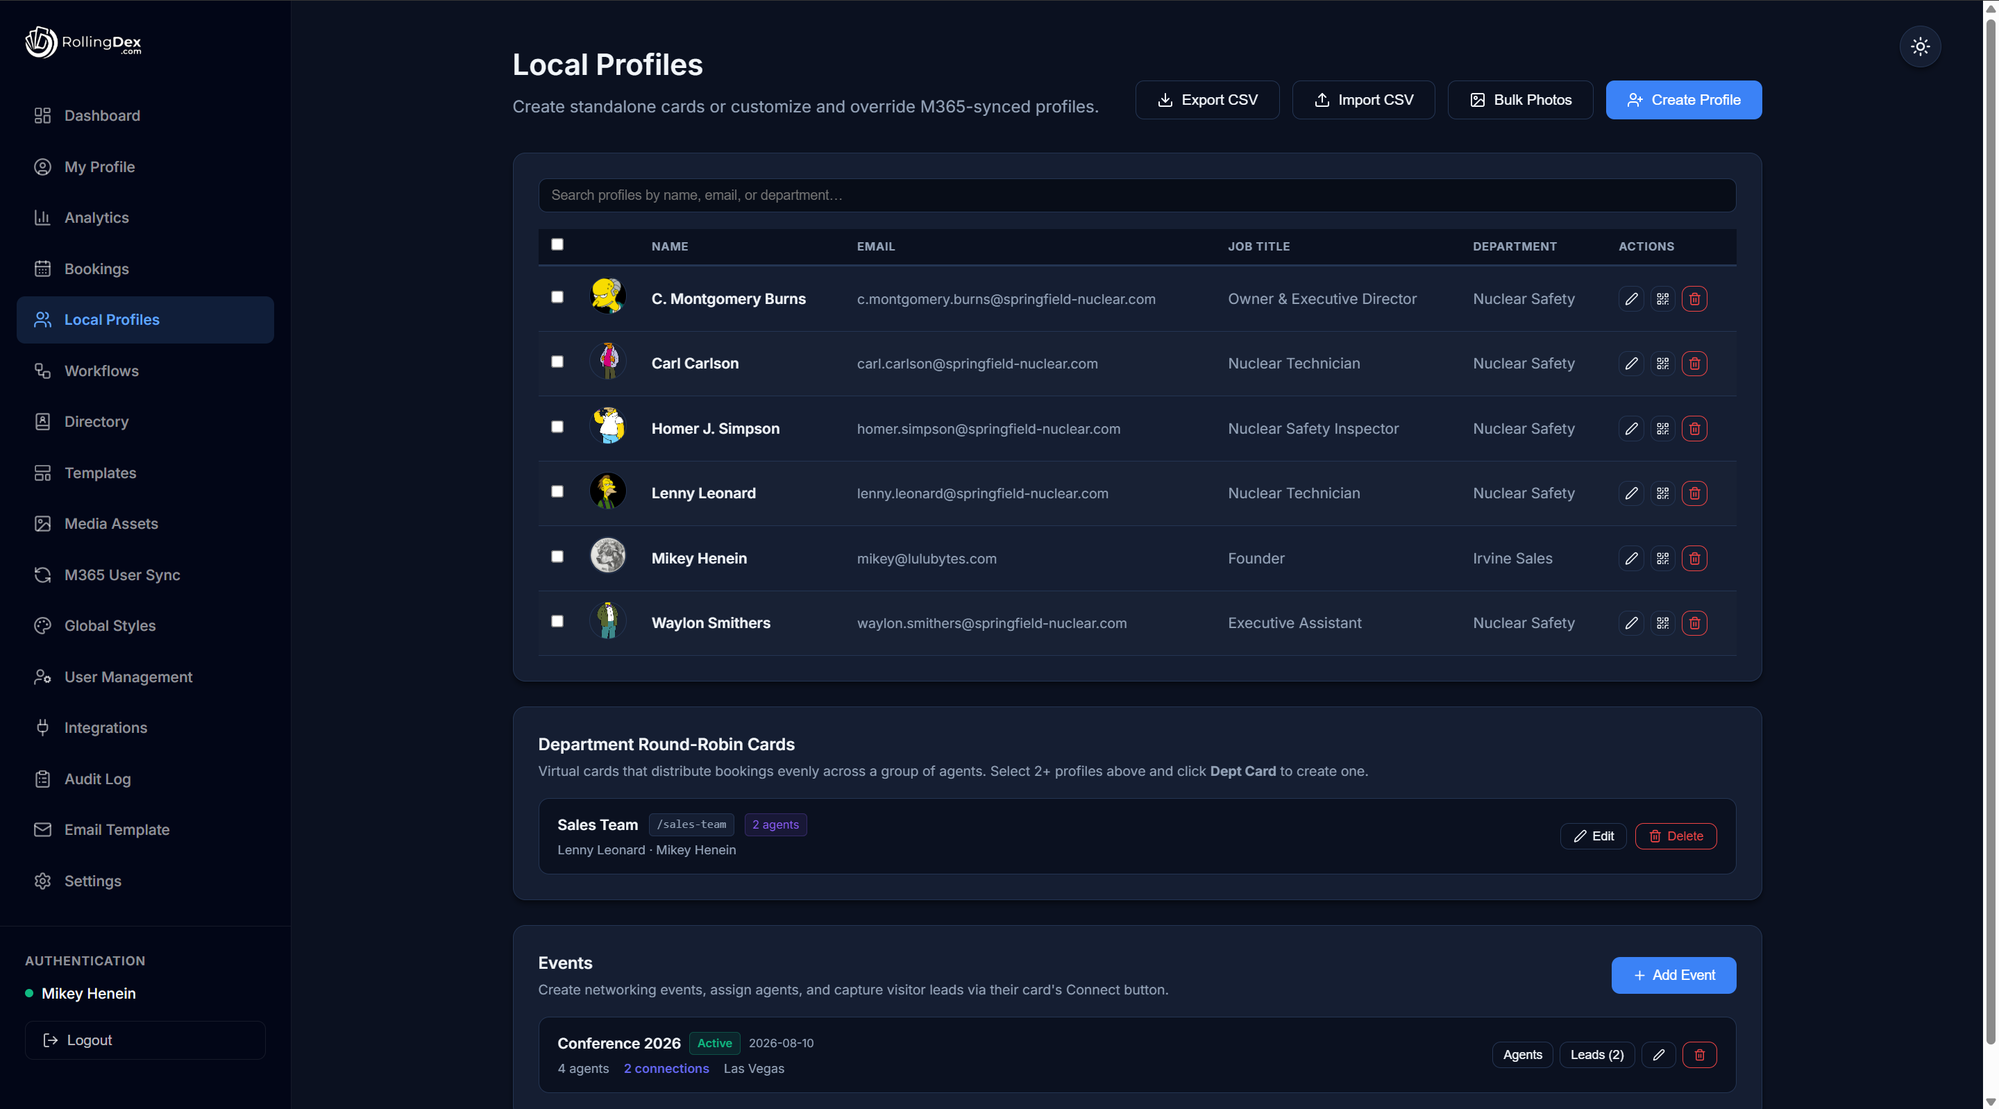Delete Waylon Smithers profile trash icon
Image resolution: width=1999 pixels, height=1109 pixels.
[x=1694, y=623]
